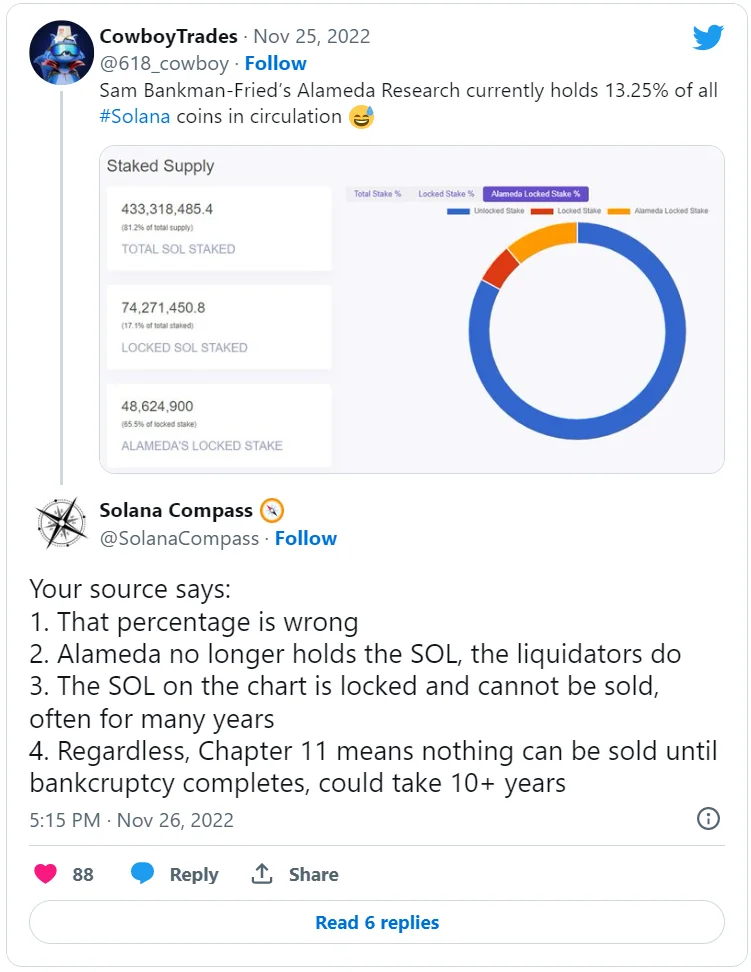Click CowboyTrades profile avatar
The height and width of the screenshot is (972, 751).
pos(62,52)
